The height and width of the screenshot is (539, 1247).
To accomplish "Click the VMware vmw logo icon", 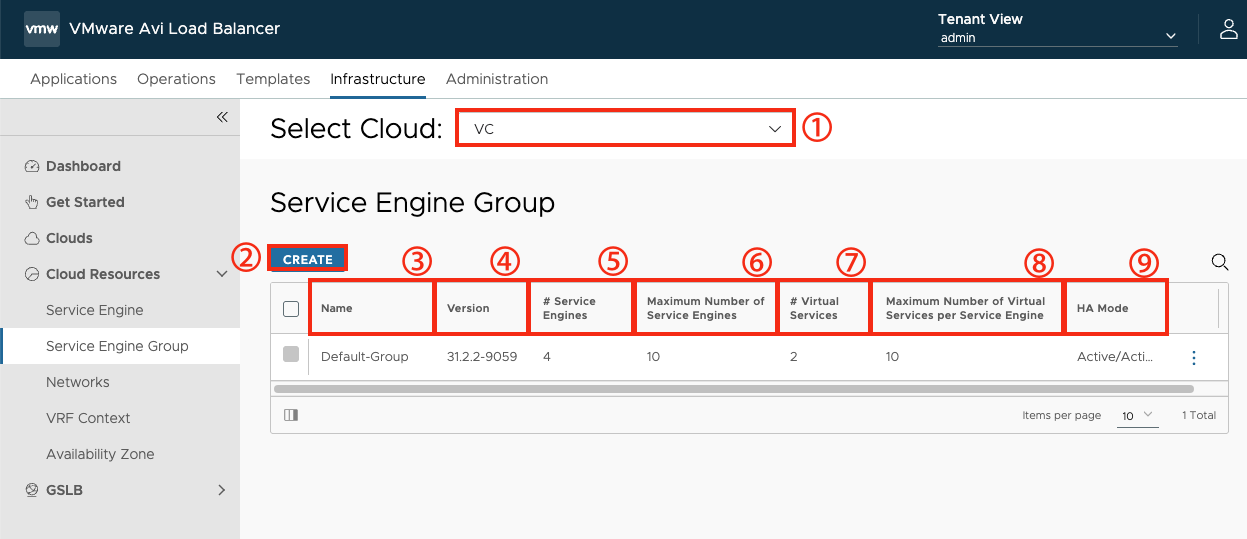I will [42, 29].
